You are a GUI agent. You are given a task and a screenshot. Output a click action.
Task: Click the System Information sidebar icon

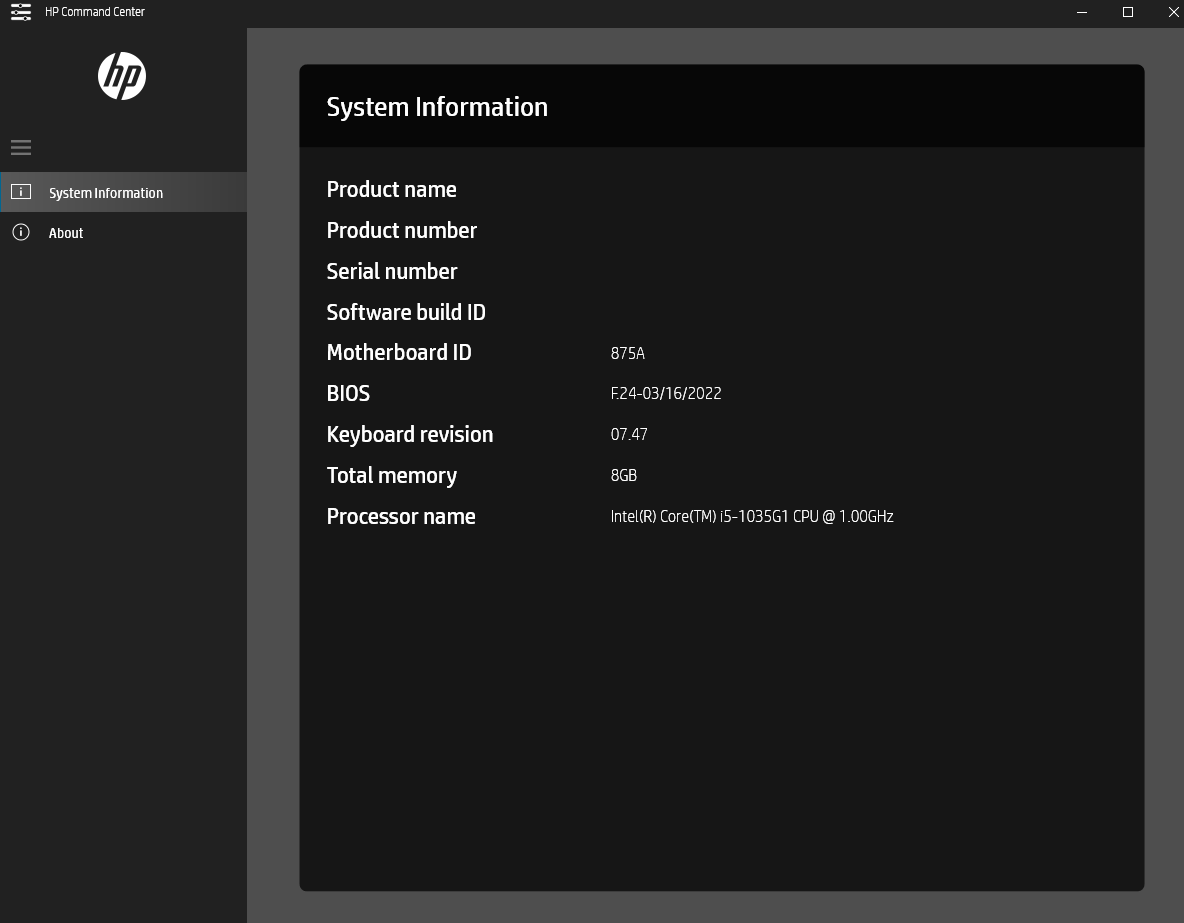pyautogui.click(x=21, y=192)
